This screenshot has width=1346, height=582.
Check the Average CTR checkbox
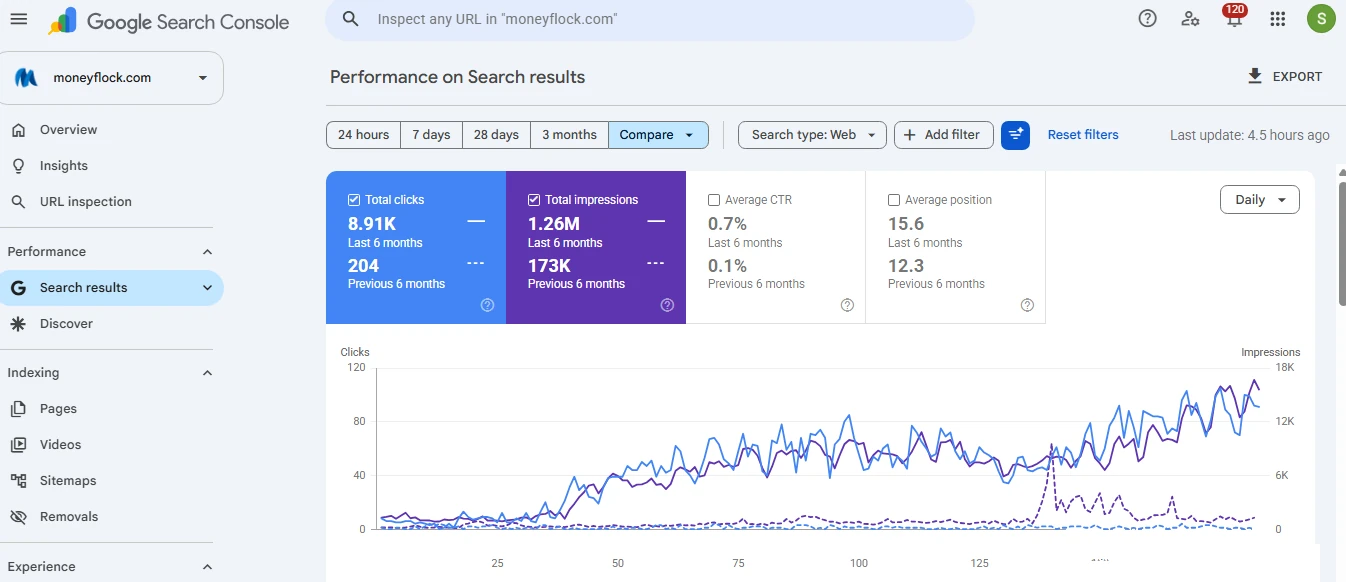(714, 200)
